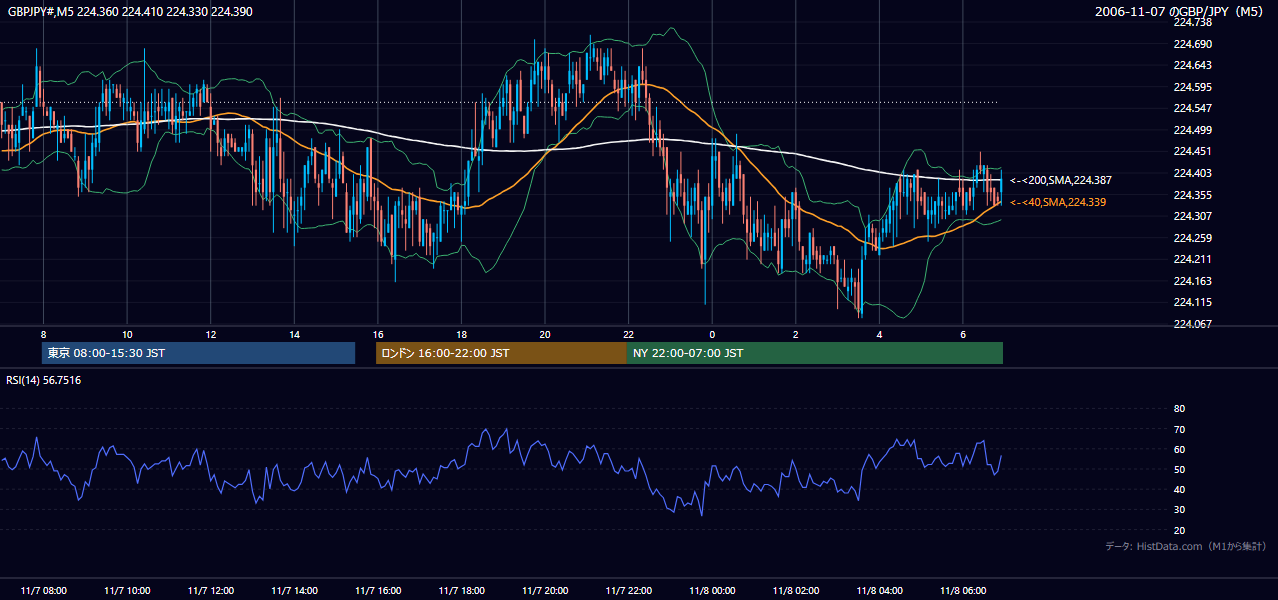Click price axis label 224.738
Image resolution: width=1278 pixels, height=600 pixels.
(1192, 22)
